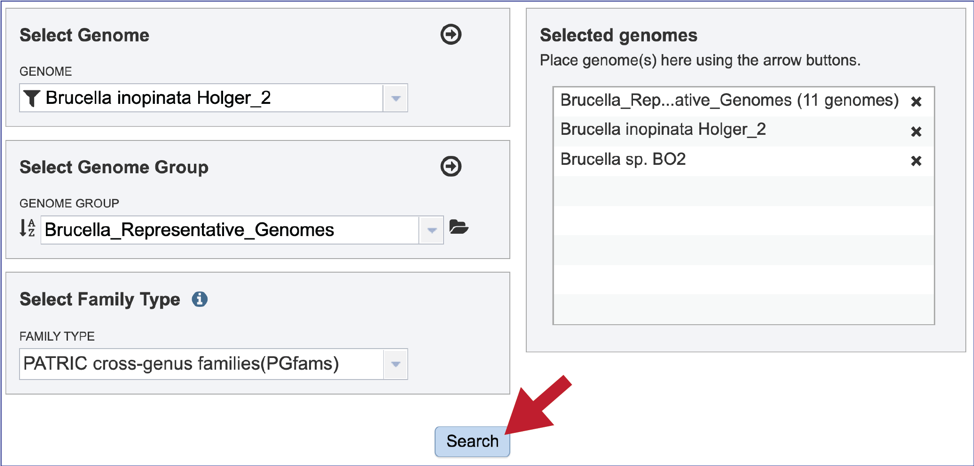The width and height of the screenshot is (974, 466).
Task: Add selected genome using Select Genome arrow button
Action: [451, 35]
